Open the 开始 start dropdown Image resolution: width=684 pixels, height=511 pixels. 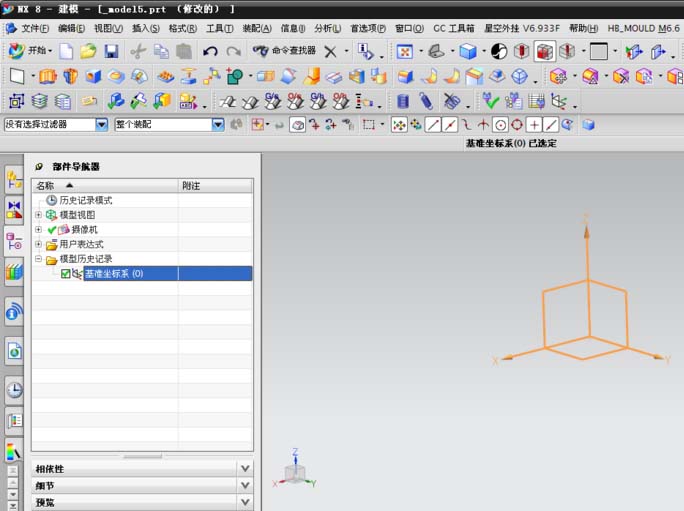(x=31, y=51)
